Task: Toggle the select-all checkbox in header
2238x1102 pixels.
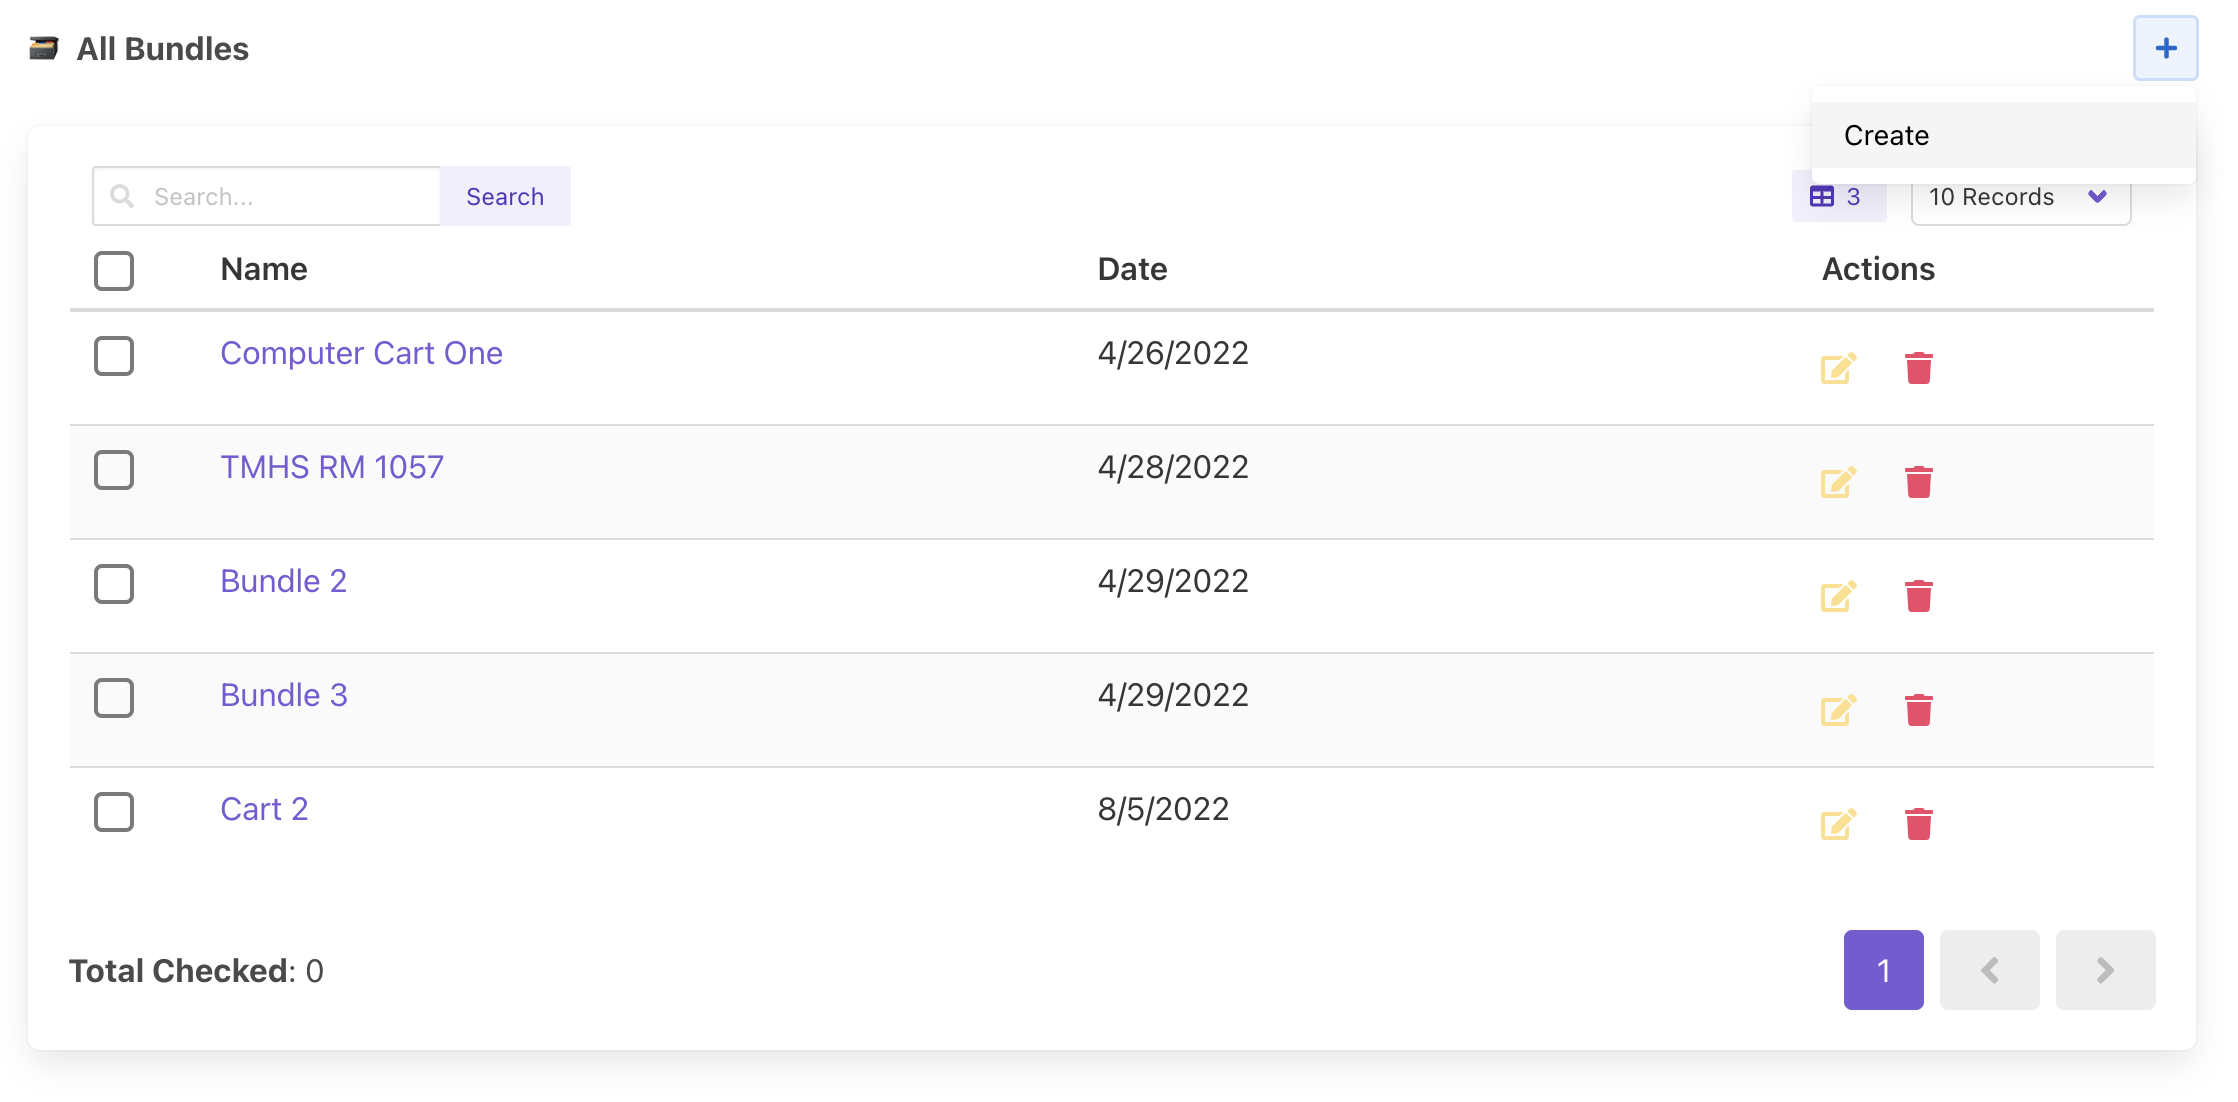Action: tap(114, 270)
